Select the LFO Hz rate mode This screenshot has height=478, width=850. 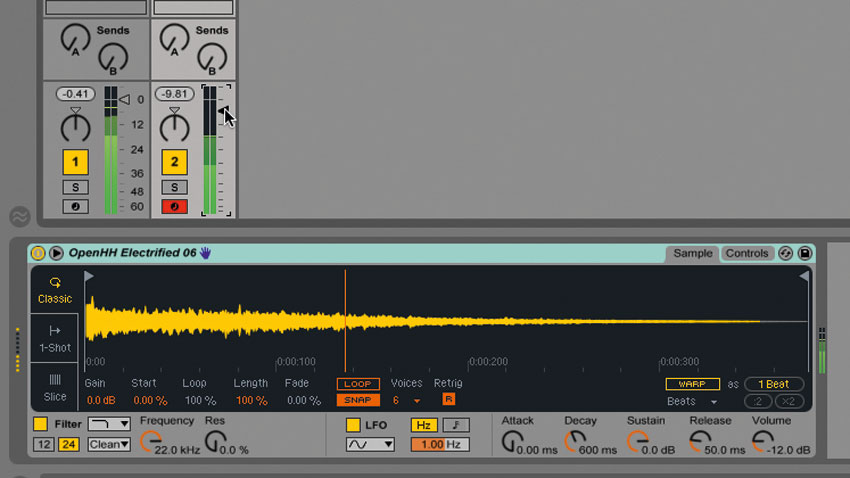(423, 425)
